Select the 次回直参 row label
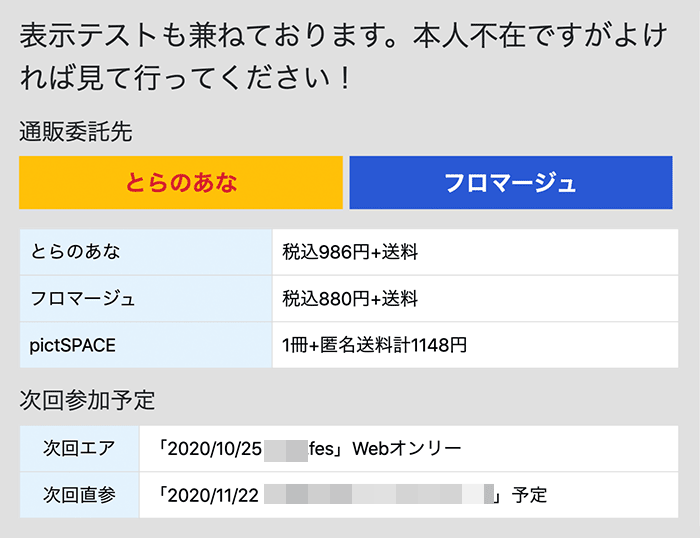Image resolution: width=700 pixels, height=538 pixels. 79,495
